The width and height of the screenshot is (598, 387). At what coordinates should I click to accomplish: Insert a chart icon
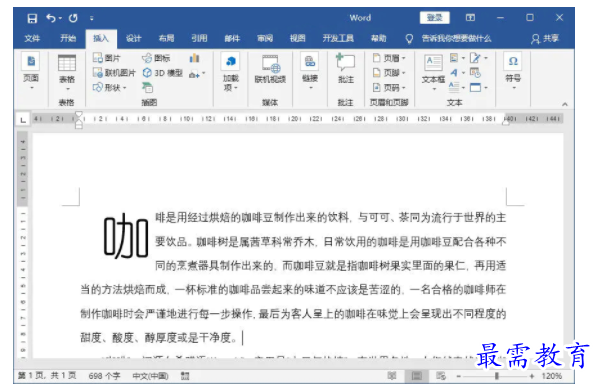click(194, 58)
